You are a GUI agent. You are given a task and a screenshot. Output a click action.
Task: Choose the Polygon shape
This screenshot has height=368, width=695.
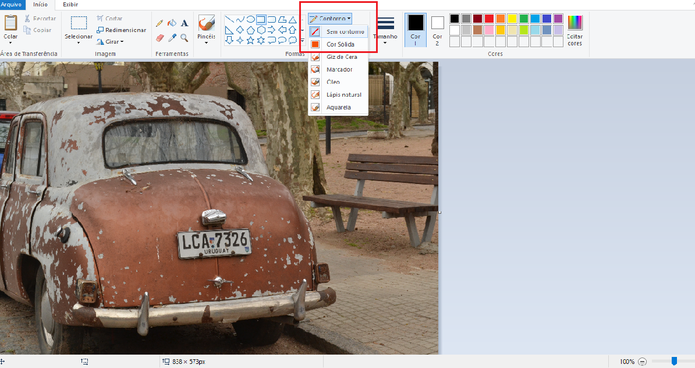[x=282, y=20]
